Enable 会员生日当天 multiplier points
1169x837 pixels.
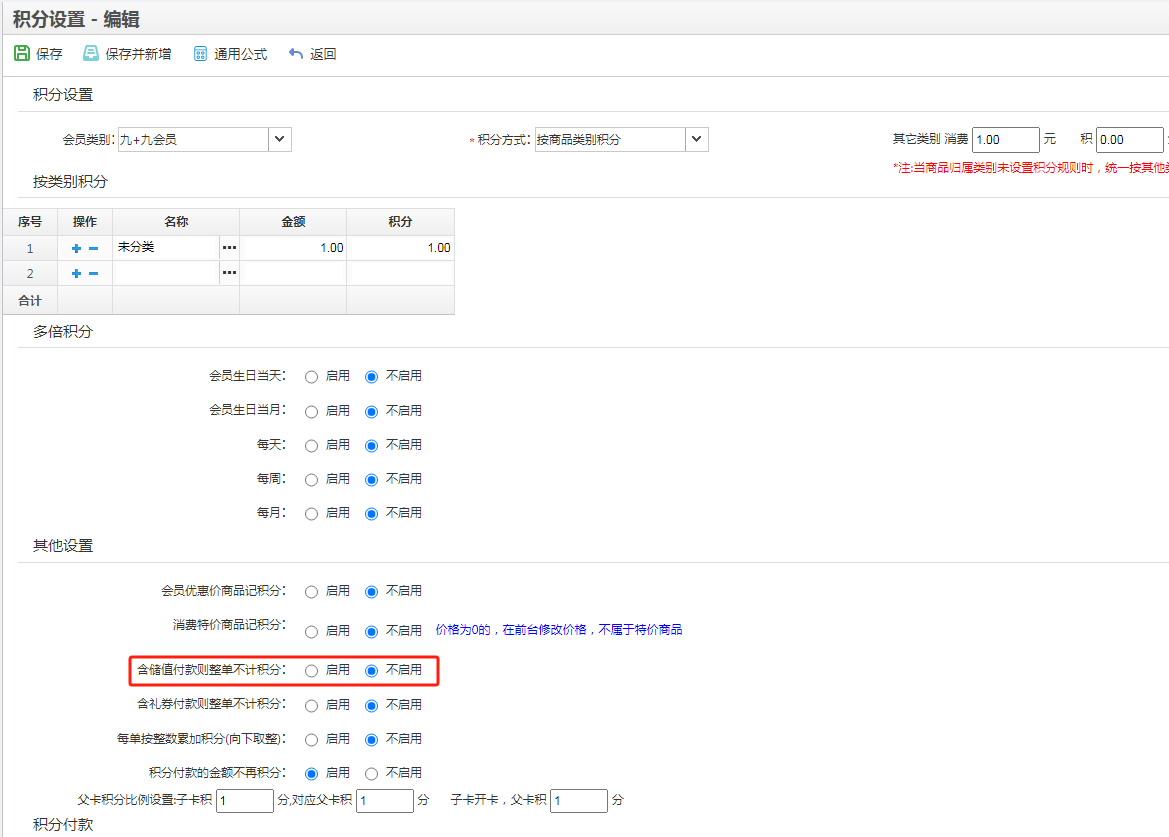point(312,377)
